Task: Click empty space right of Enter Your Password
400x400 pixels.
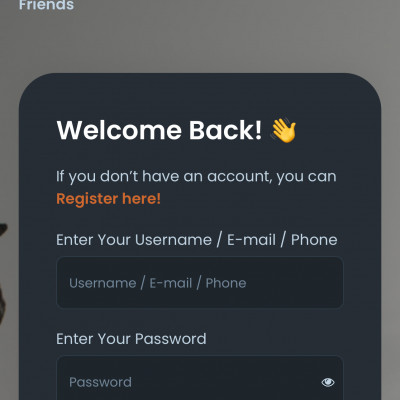Action: (x=275, y=339)
